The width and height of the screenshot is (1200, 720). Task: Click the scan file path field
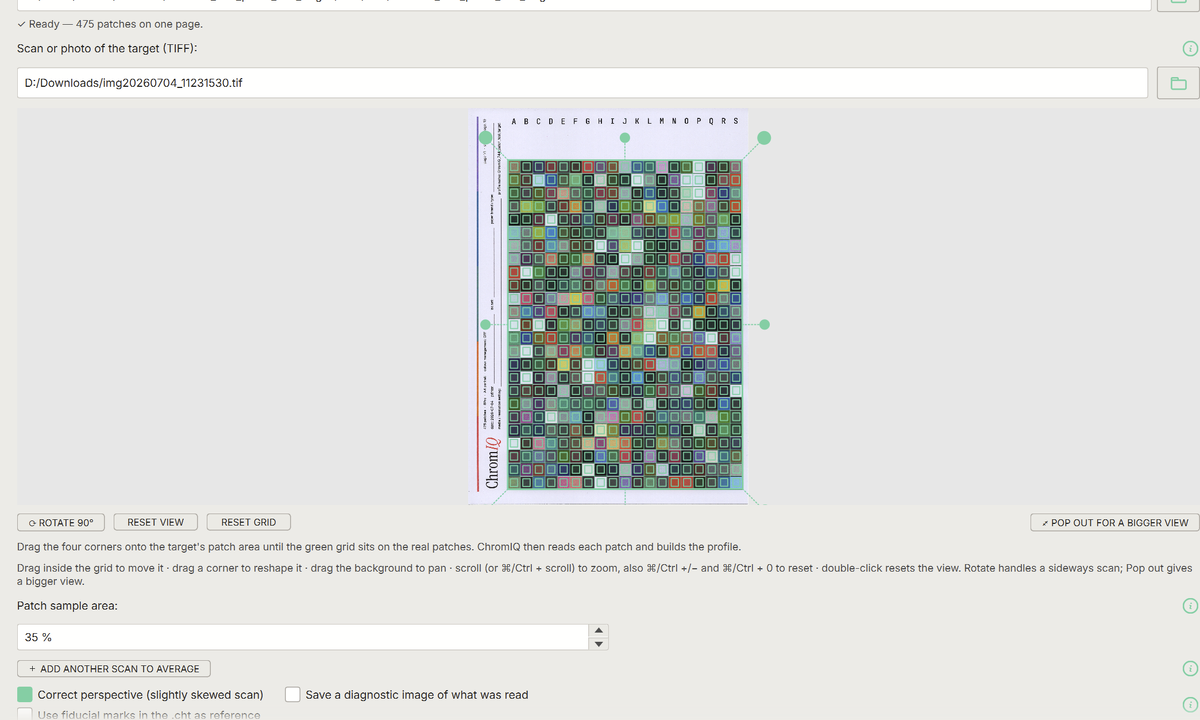[x=582, y=83]
